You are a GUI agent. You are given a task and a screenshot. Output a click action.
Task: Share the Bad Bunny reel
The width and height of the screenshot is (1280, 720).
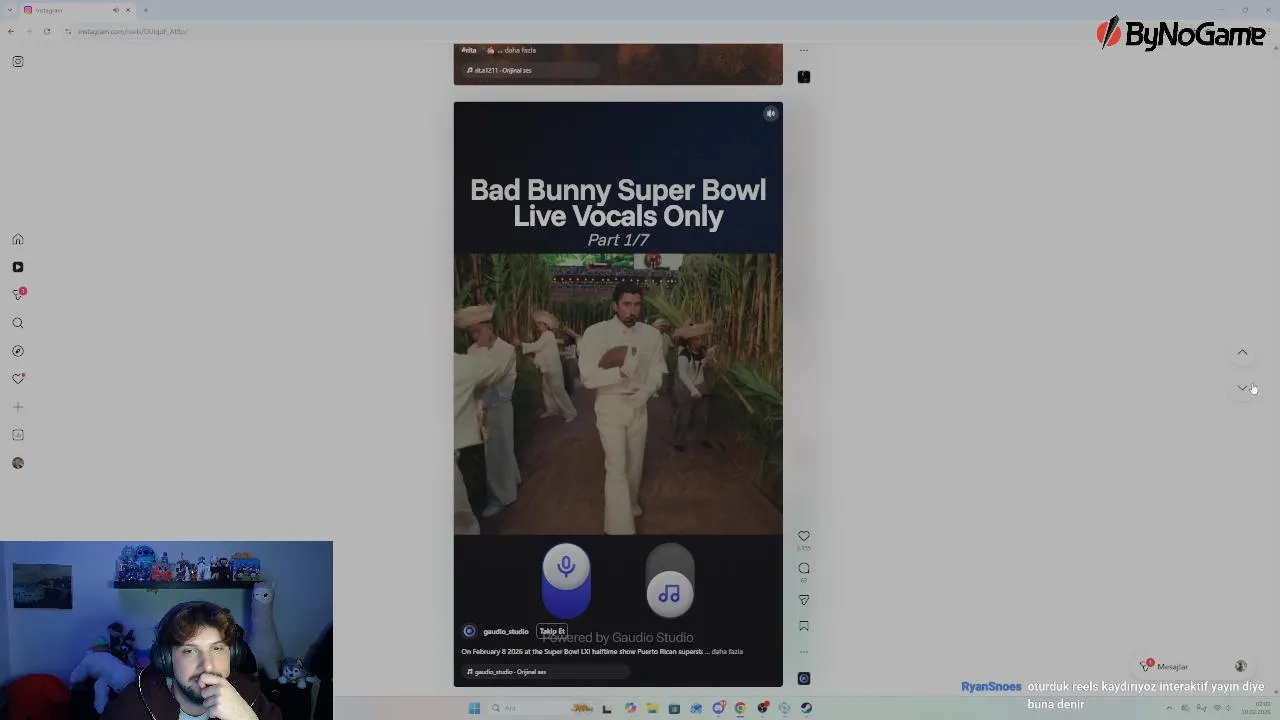(804, 600)
